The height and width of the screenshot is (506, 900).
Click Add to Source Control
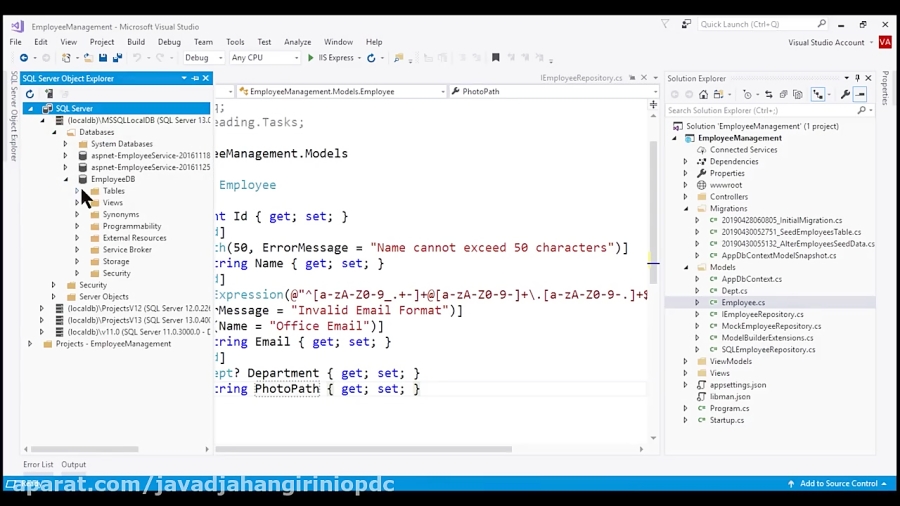[x=839, y=484]
